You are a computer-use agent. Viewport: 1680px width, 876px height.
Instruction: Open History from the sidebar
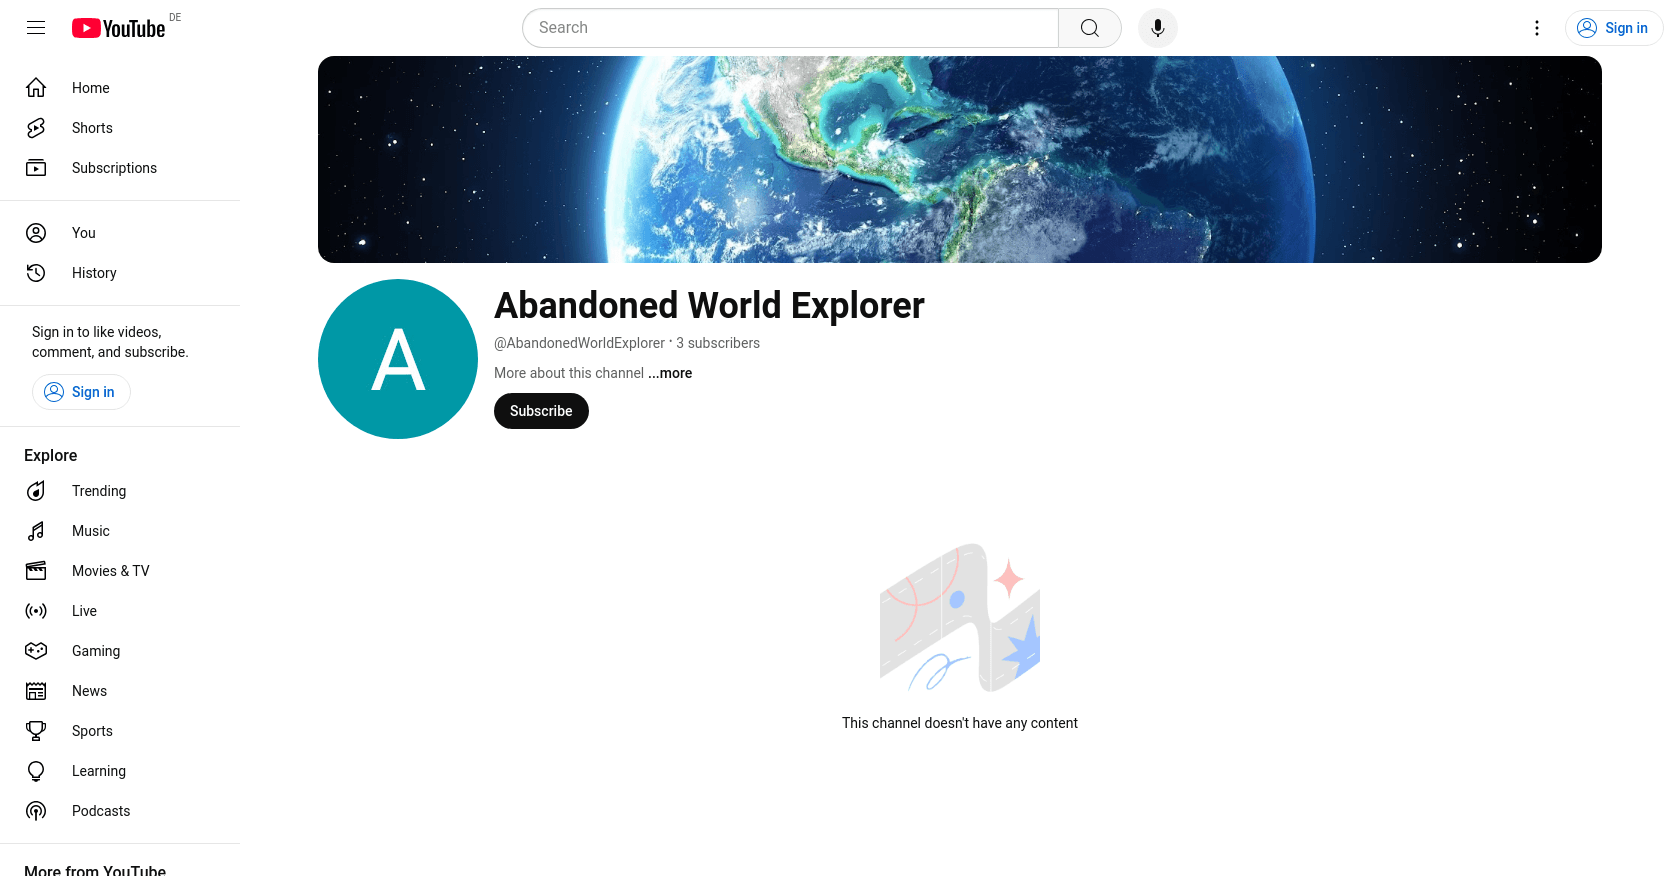pos(94,273)
